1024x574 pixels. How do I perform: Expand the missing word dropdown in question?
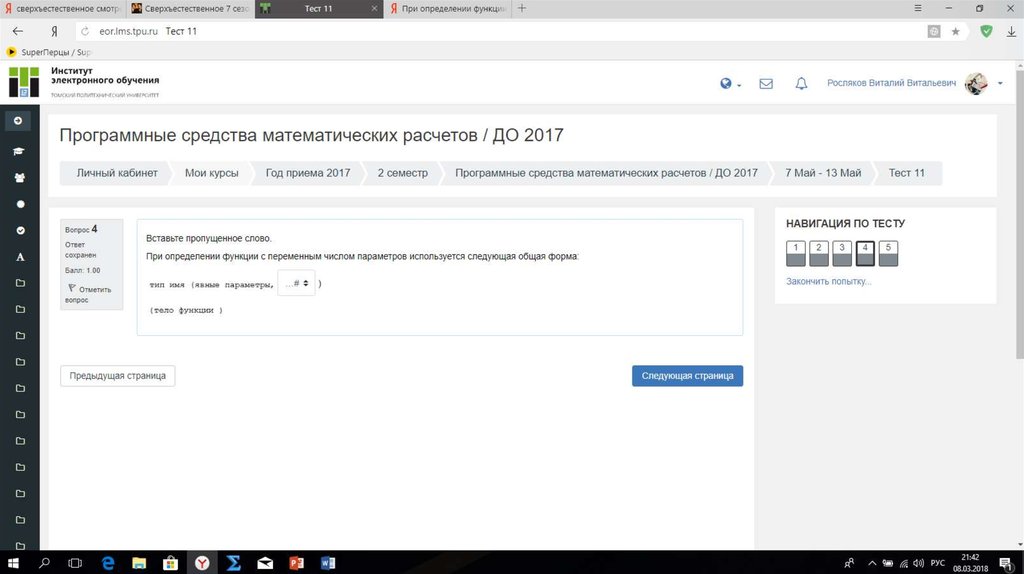296,283
